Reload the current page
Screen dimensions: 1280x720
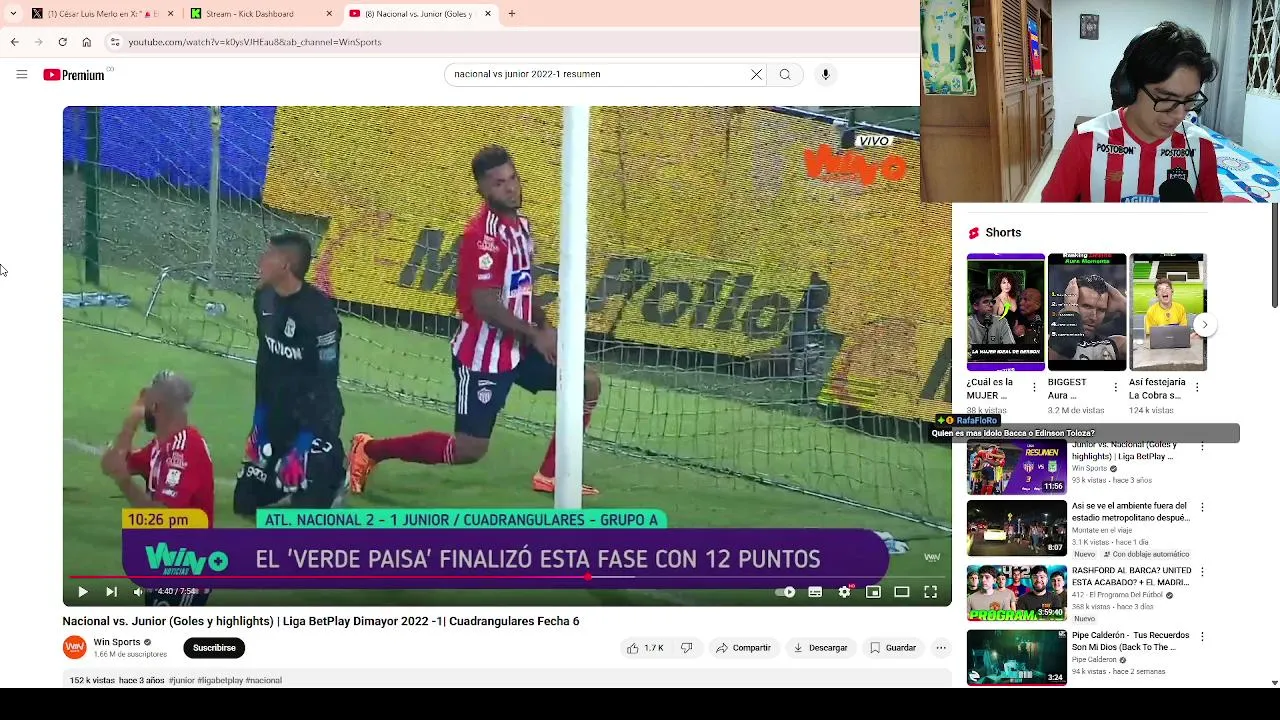62,42
